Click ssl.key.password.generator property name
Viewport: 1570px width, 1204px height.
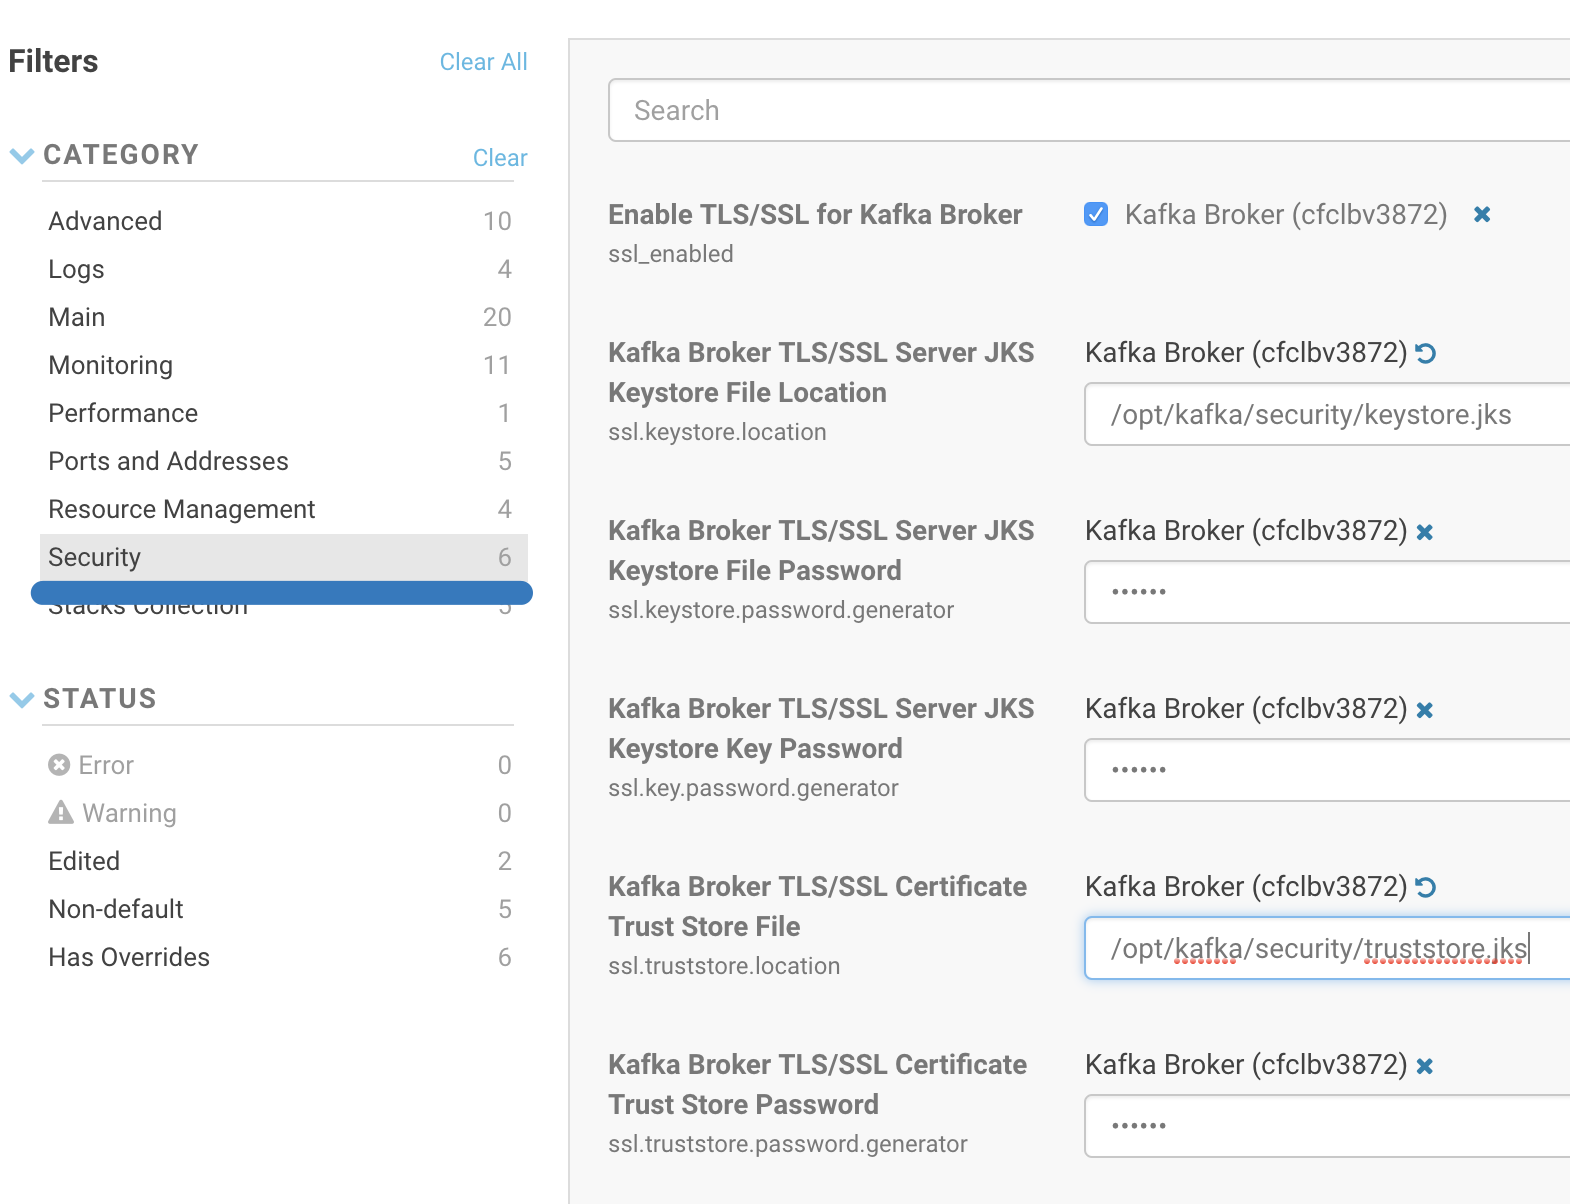[753, 788]
